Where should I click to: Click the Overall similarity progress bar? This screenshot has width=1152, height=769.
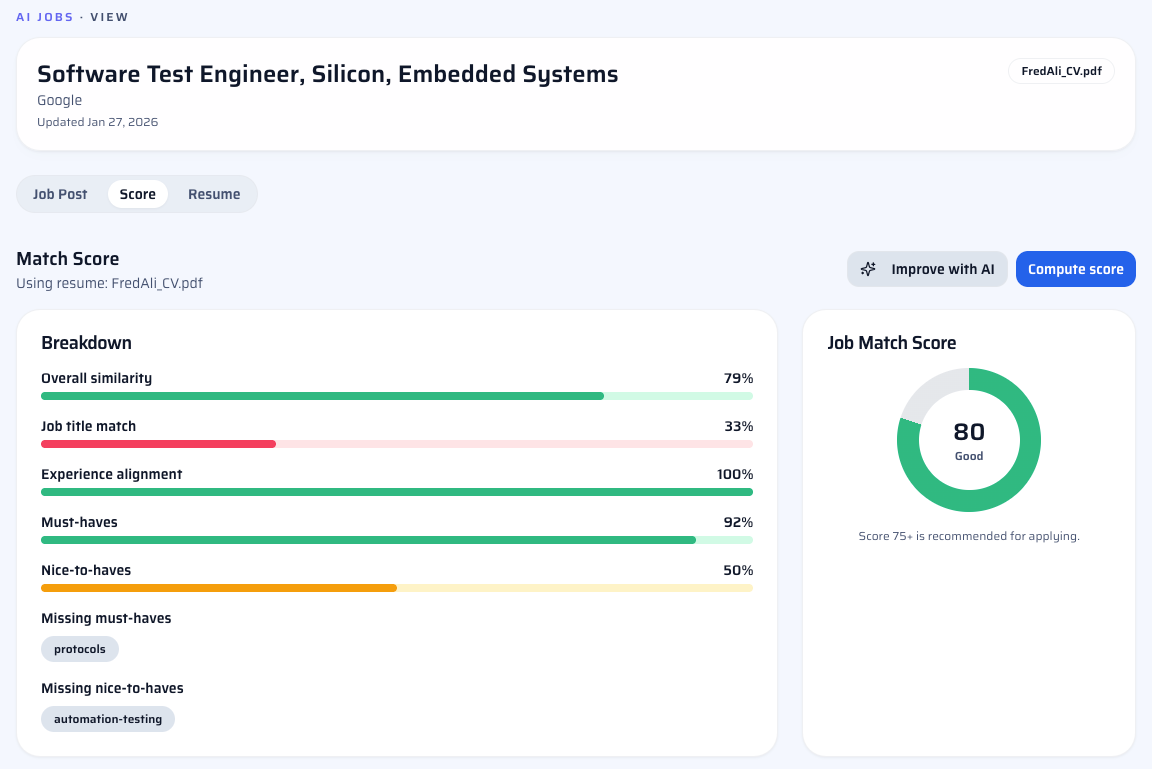(396, 395)
